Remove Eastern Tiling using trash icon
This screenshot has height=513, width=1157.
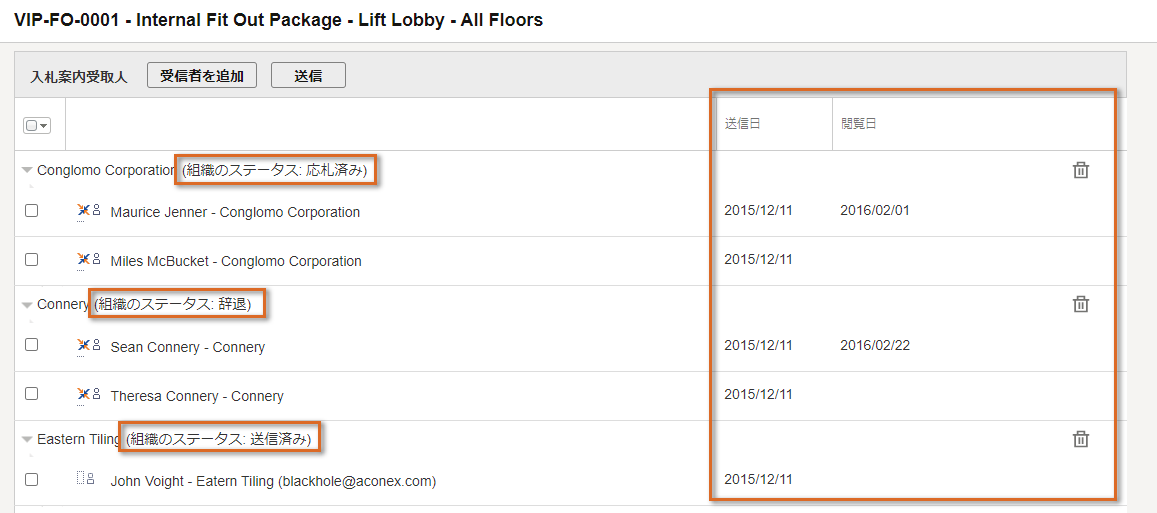tap(1080, 439)
